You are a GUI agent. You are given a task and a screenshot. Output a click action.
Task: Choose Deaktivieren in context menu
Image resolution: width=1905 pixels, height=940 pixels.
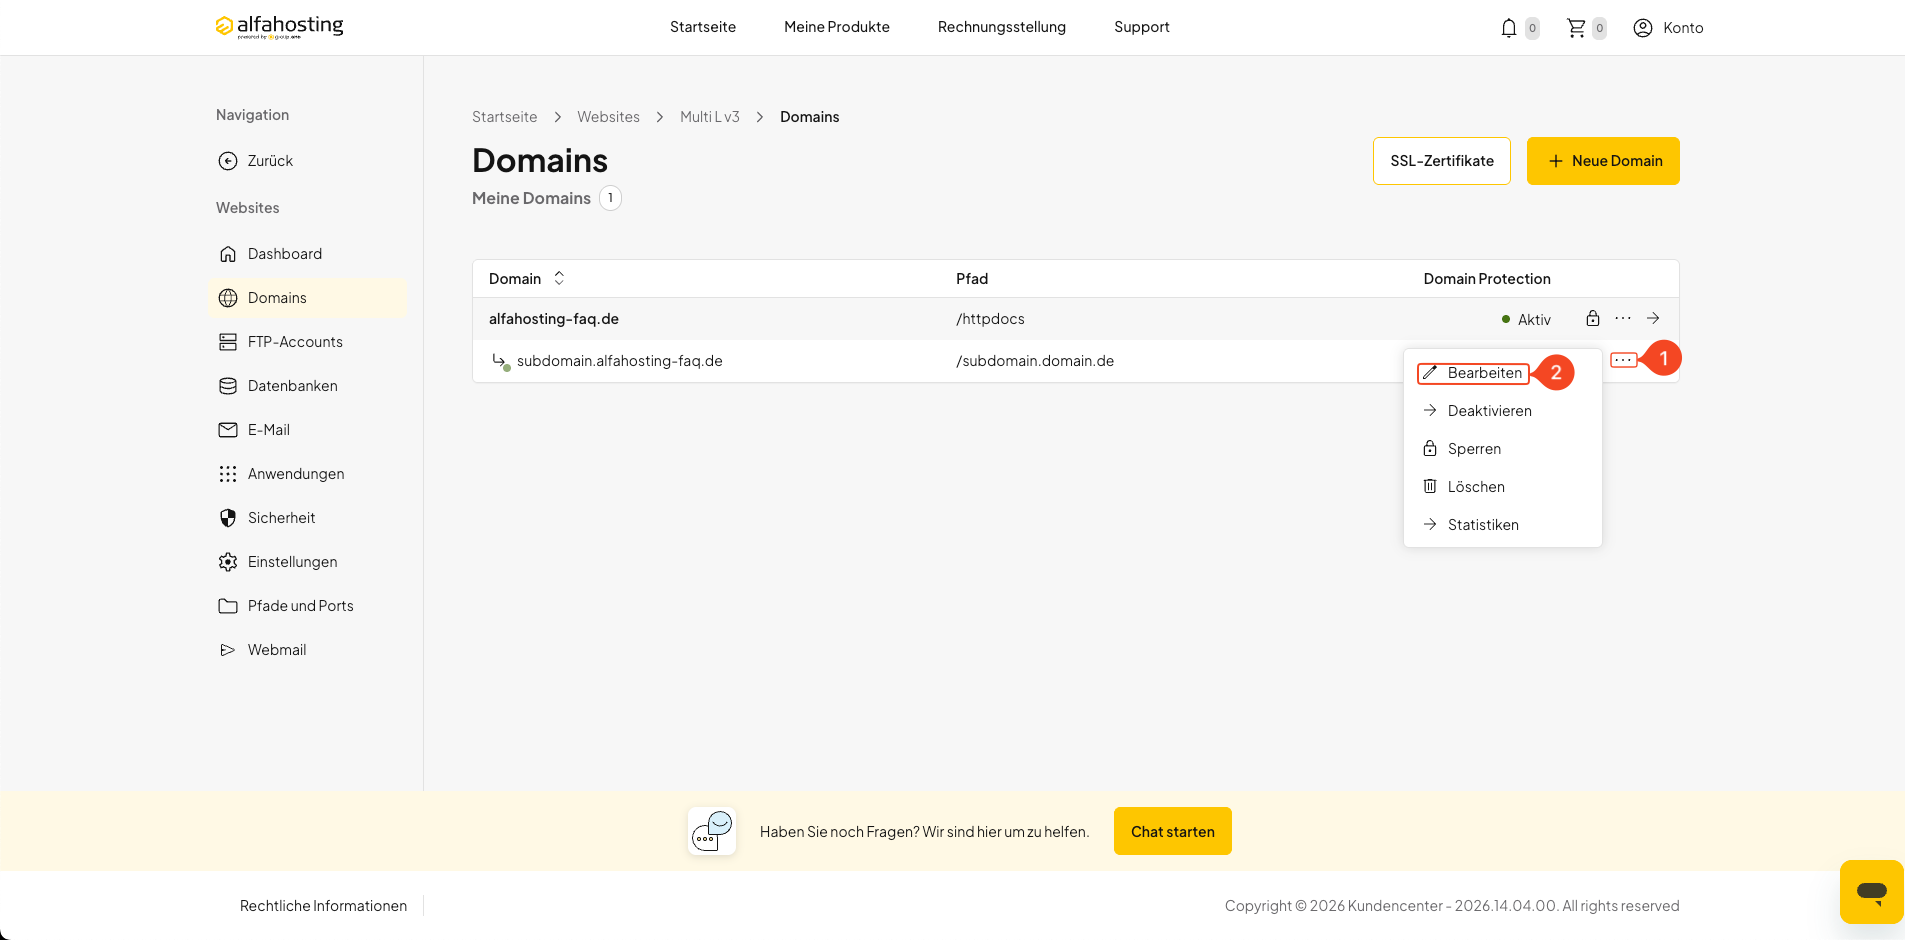1503,411
